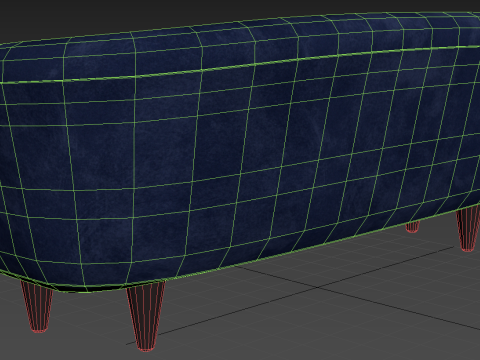Select the tiny distant leg under the sofa's far side
This screenshot has height=360, width=480.
tap(413, 227)
